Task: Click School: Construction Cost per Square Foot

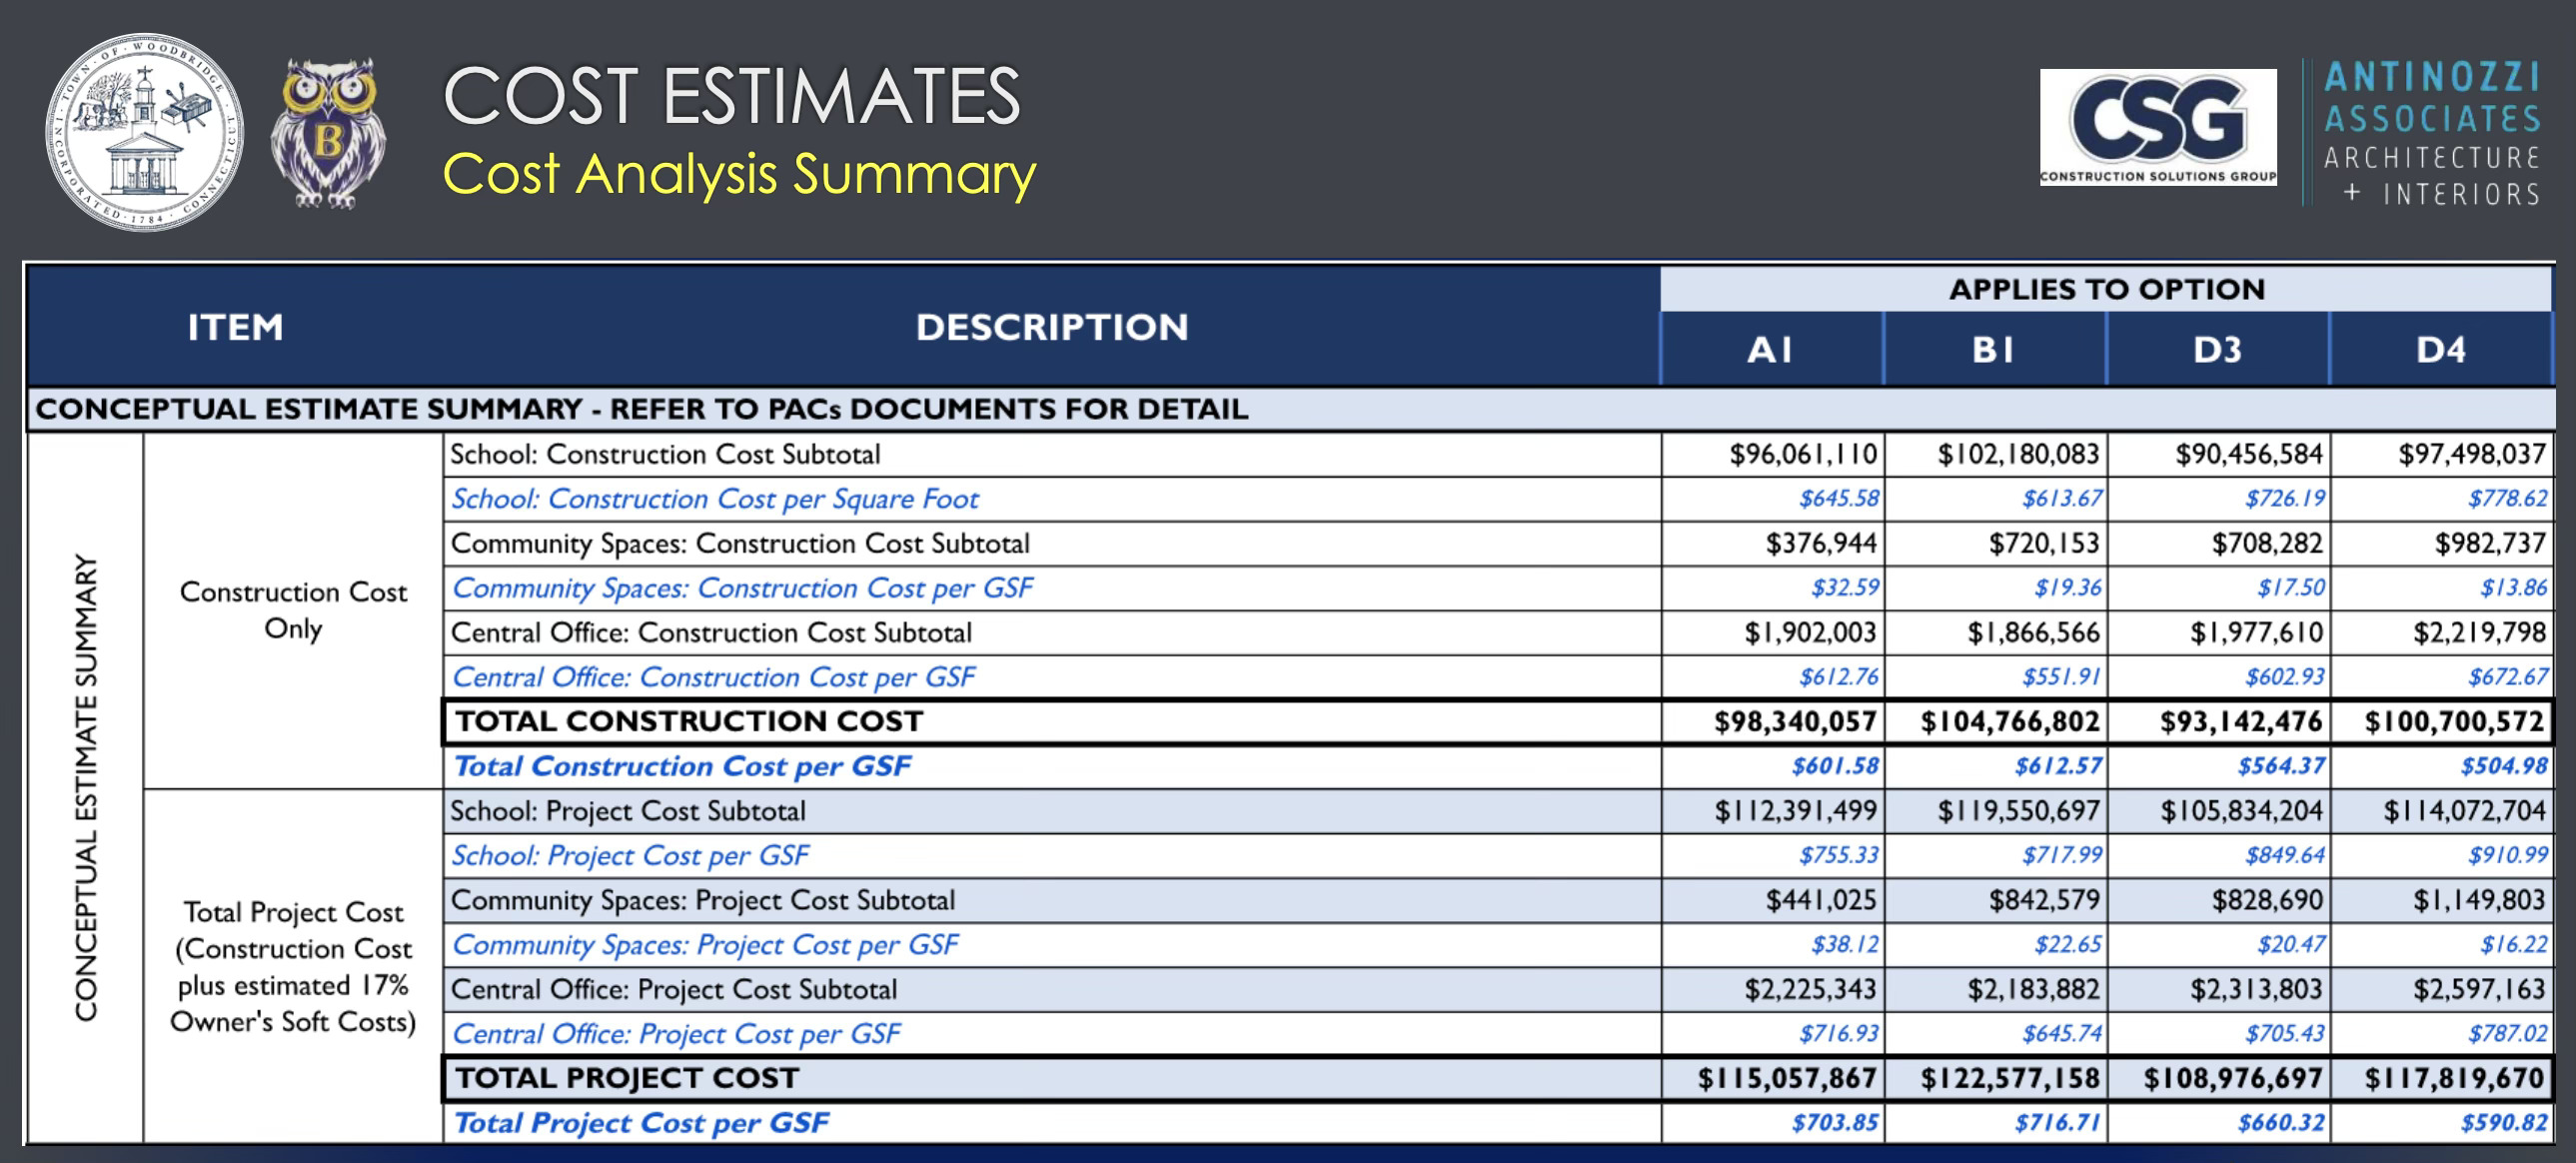Action: [714, 499]
